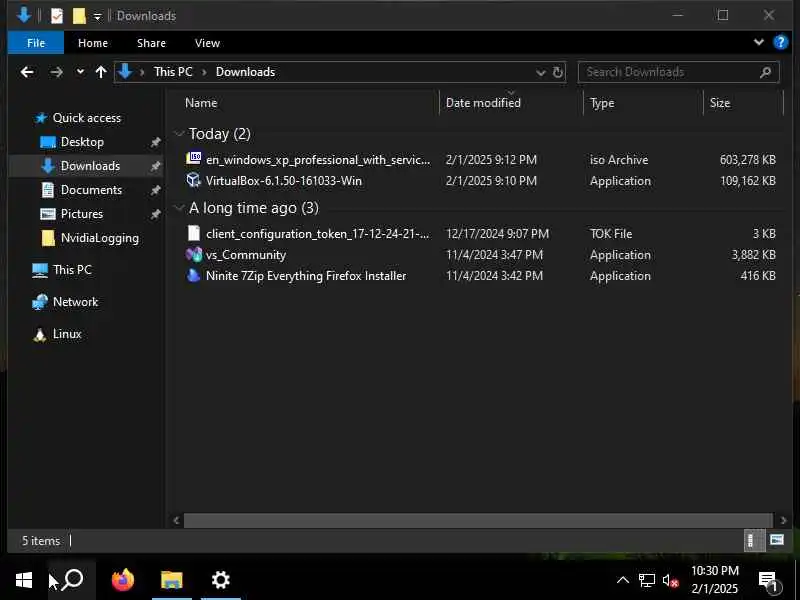Open Settings gear from the taskbar
Image resolution: width=800 pixels, height=600 pixels.
pos(220,580)
